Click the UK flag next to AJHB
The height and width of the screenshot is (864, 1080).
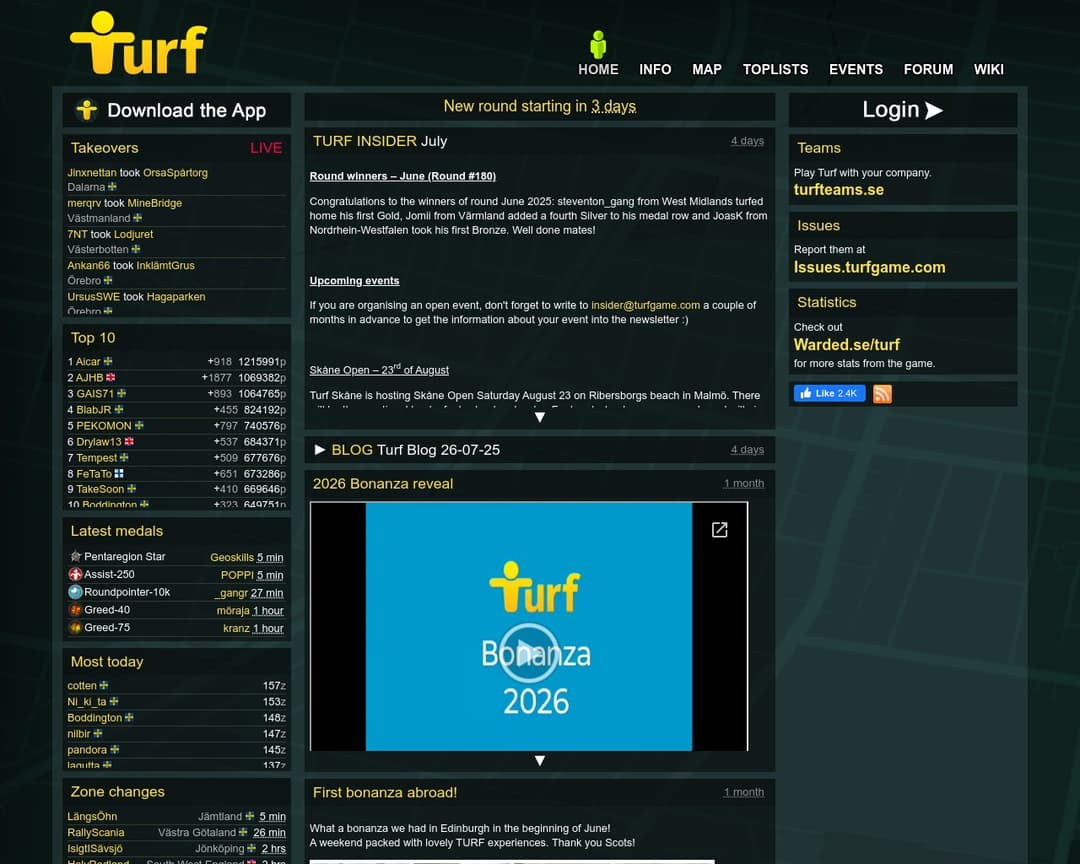click(x=111, y=377)
